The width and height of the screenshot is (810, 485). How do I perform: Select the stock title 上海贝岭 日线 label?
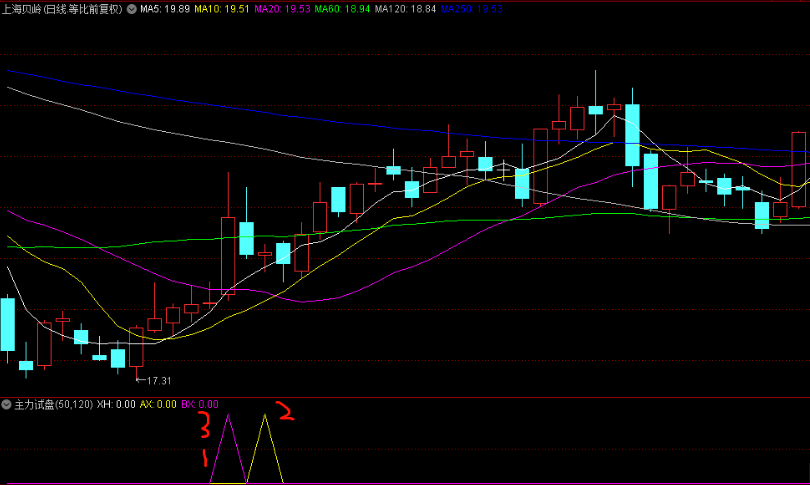tap(63, 9)
